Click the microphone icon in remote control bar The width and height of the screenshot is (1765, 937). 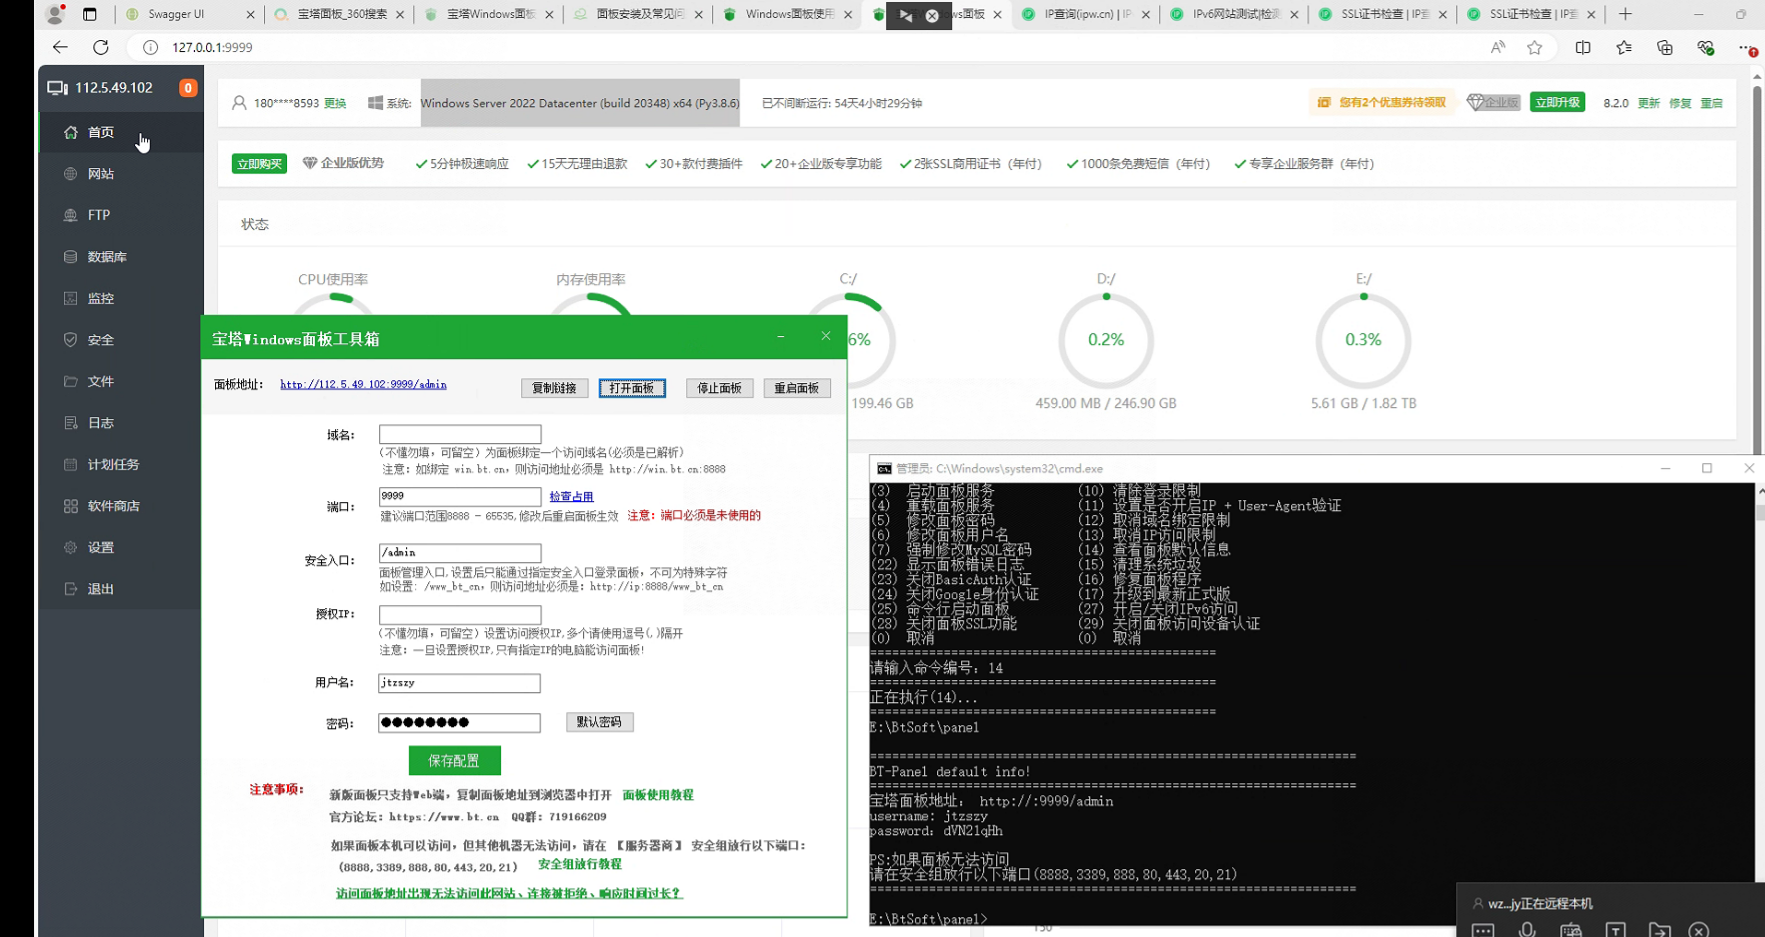(1527, 930)
